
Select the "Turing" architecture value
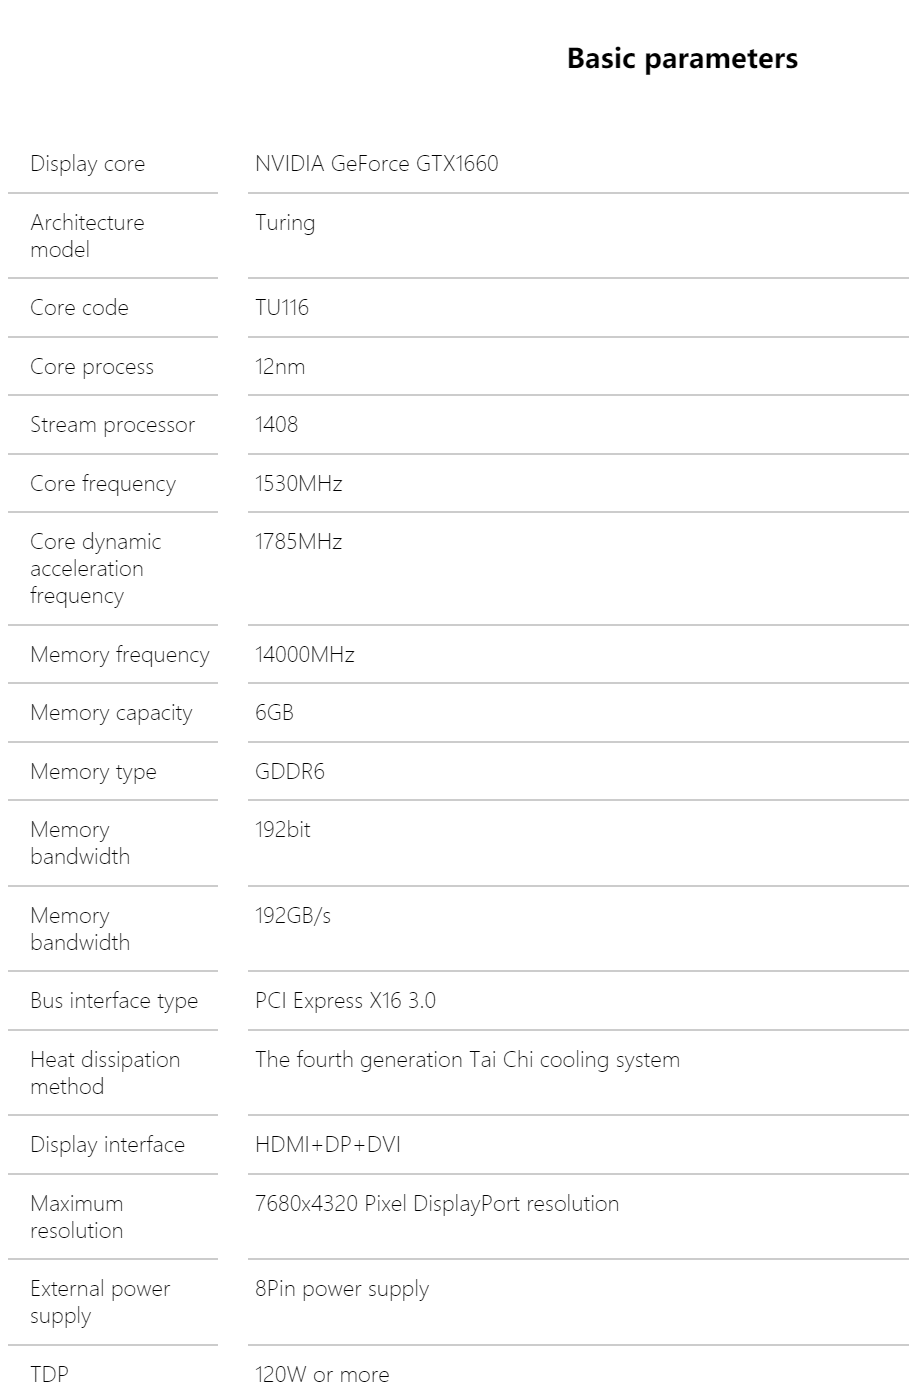click(285, 222)
